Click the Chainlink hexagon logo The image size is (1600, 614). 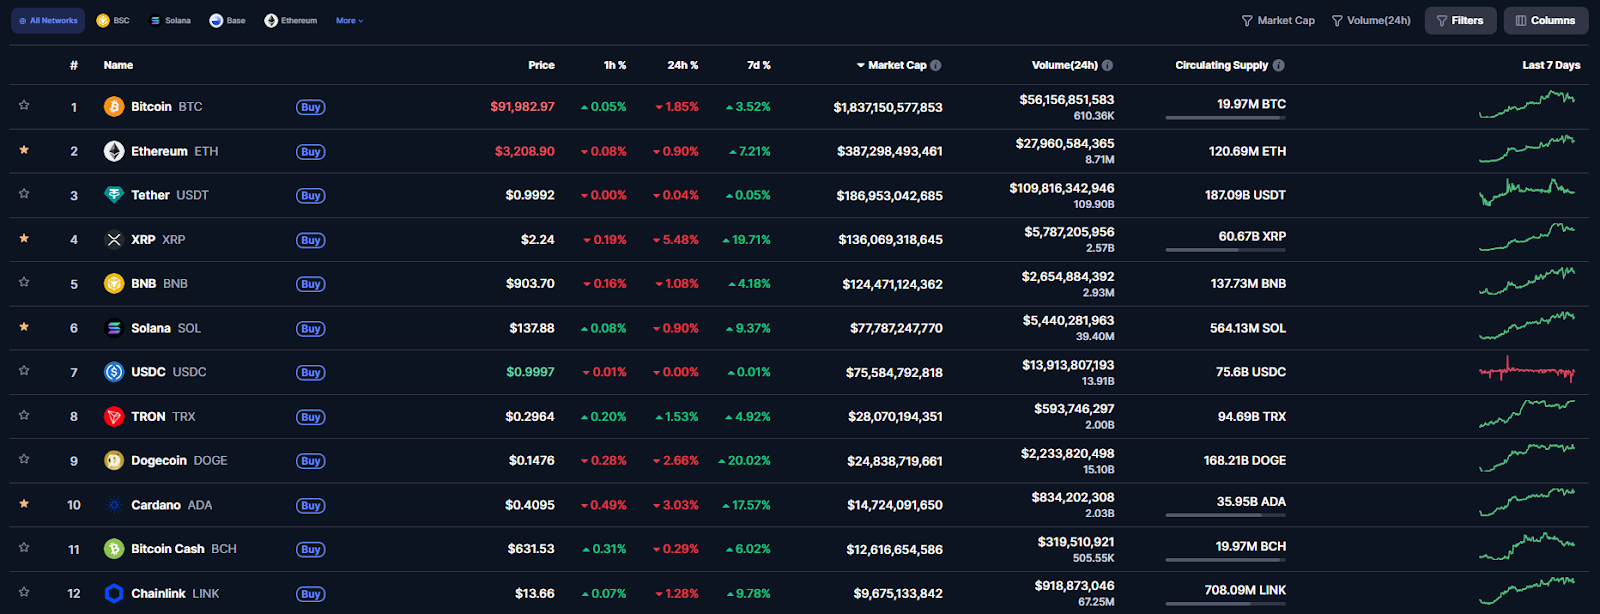(114, 593)
